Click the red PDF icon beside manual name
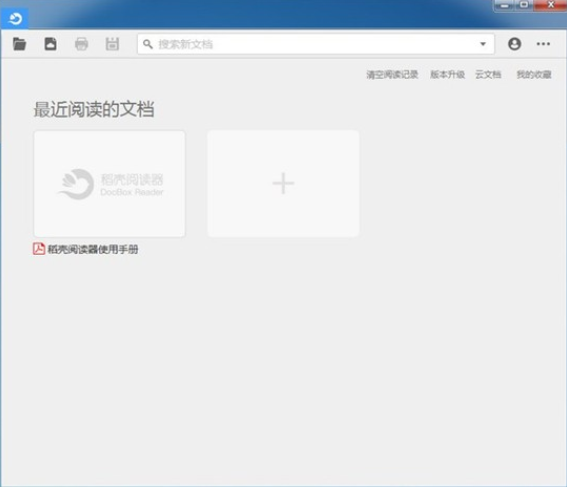 (x=39, y=249)
